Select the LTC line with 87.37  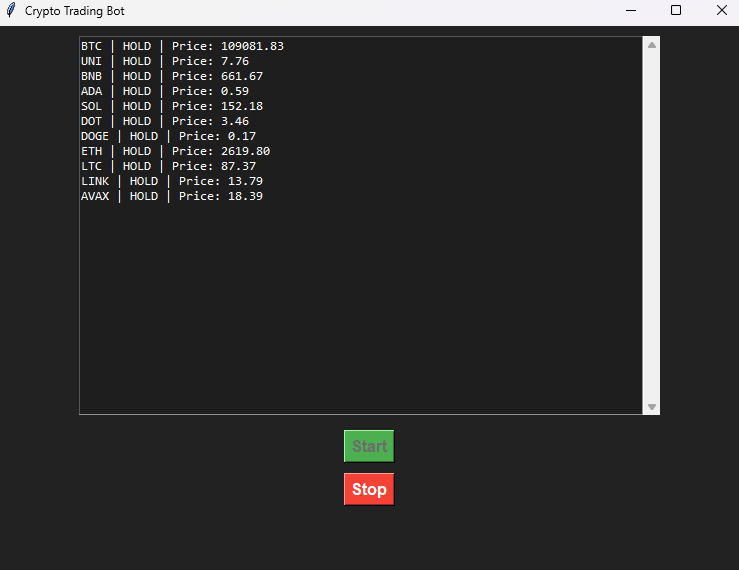pos(168,166)
